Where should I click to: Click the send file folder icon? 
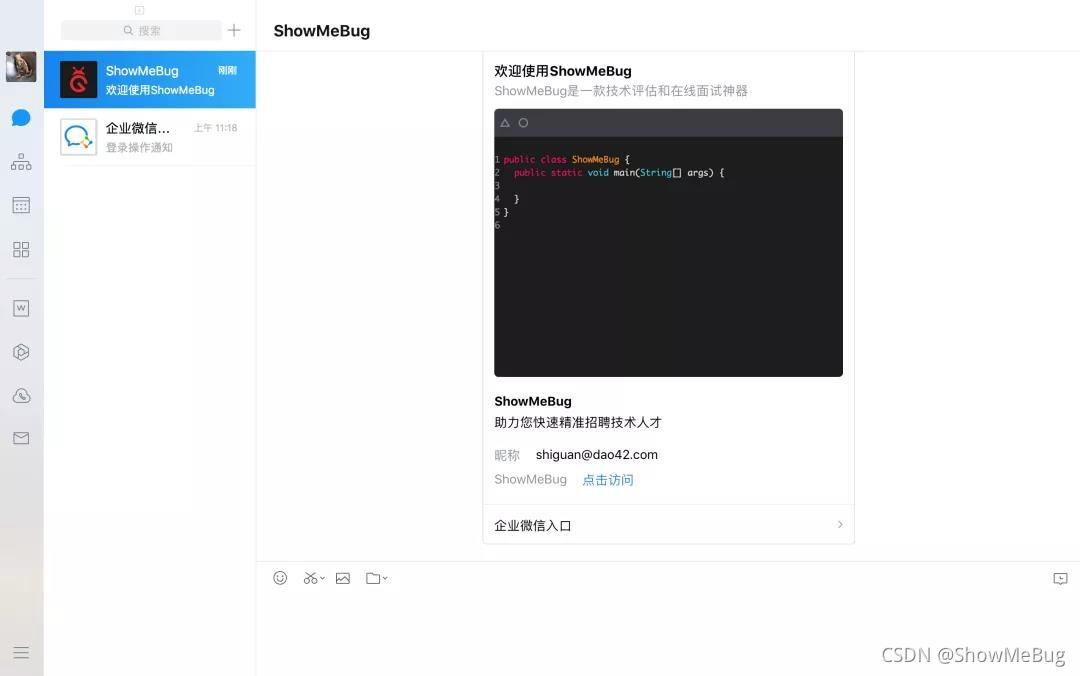coord(373,578)
